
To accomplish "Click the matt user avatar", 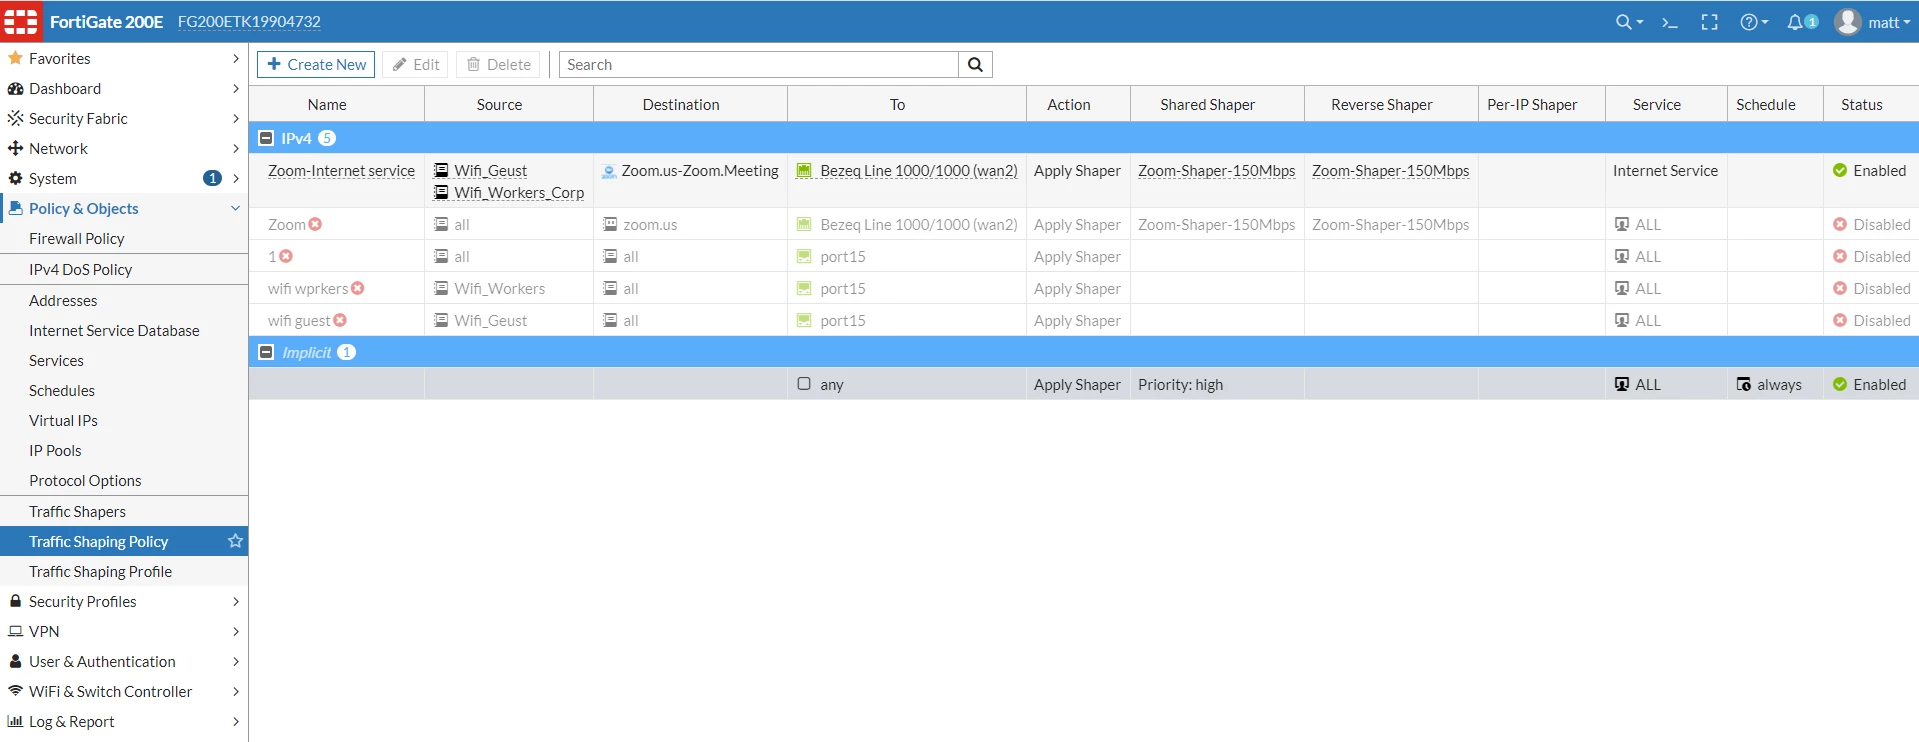I will (x=1847, y=22).
